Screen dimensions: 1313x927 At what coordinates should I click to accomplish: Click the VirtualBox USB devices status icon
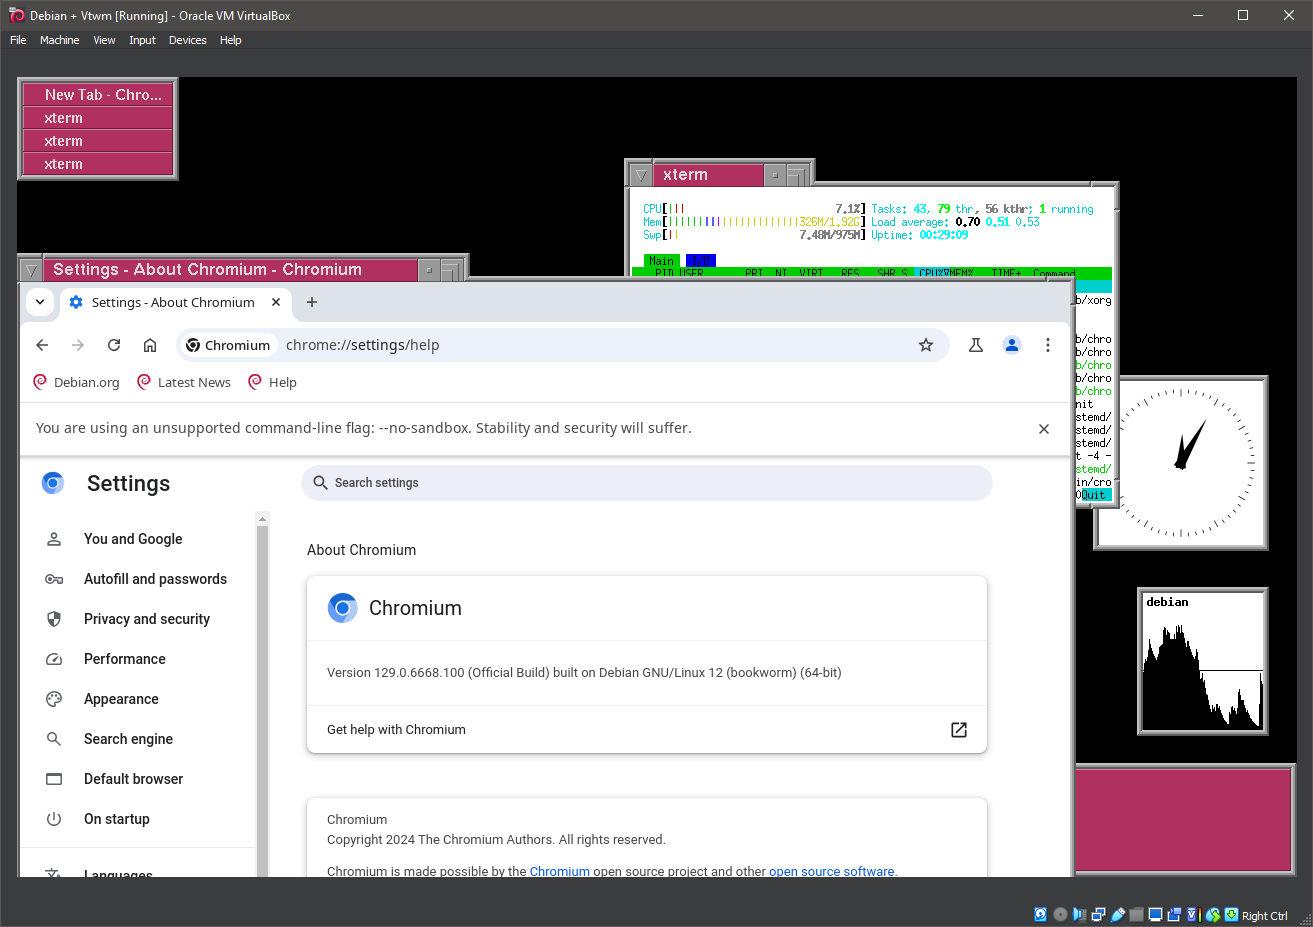point(1118,914)
